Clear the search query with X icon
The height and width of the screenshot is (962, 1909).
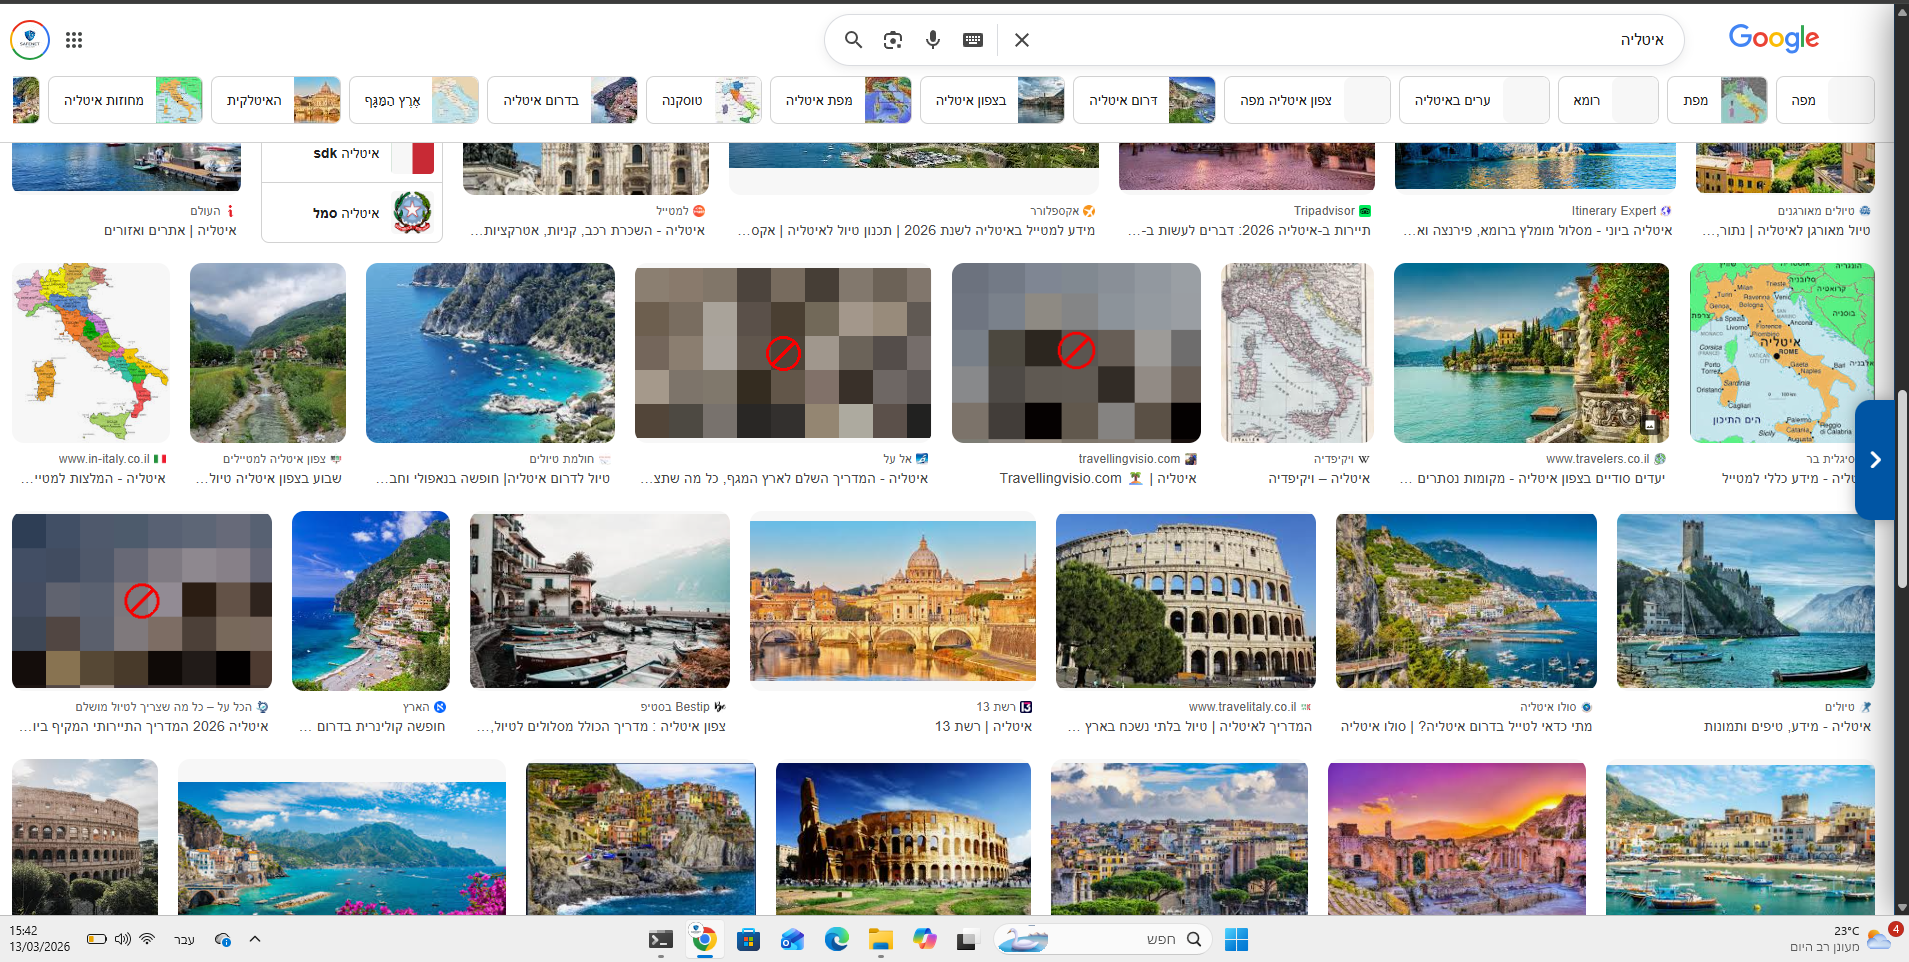pos(1022,40)
